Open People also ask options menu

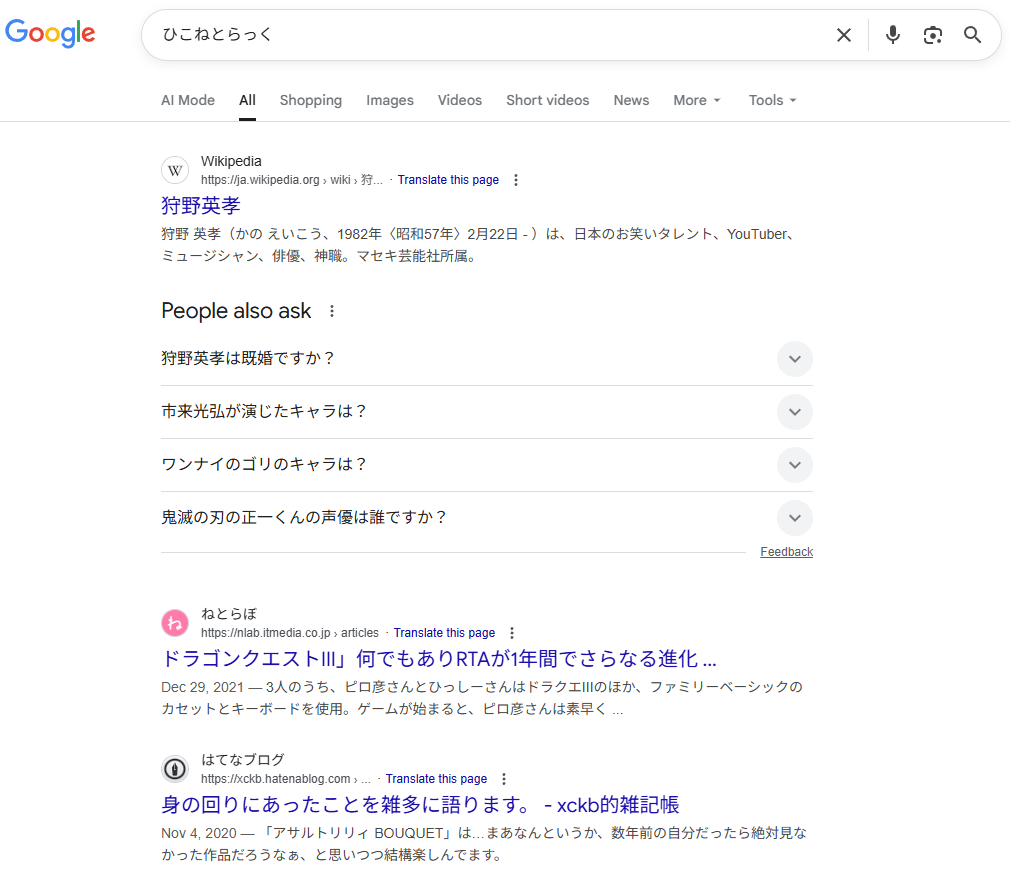click(x=332, y=311)
